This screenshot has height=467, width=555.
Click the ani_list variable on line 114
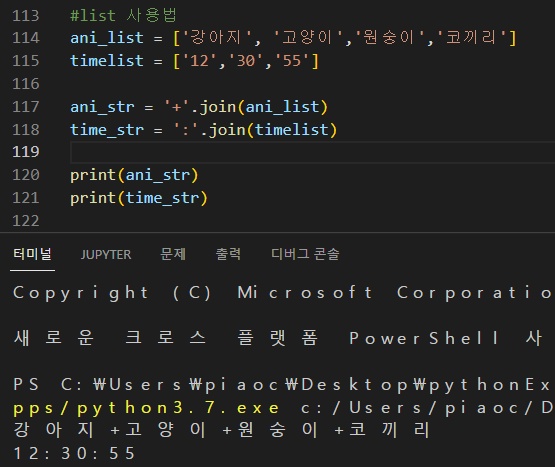(107, 38)
